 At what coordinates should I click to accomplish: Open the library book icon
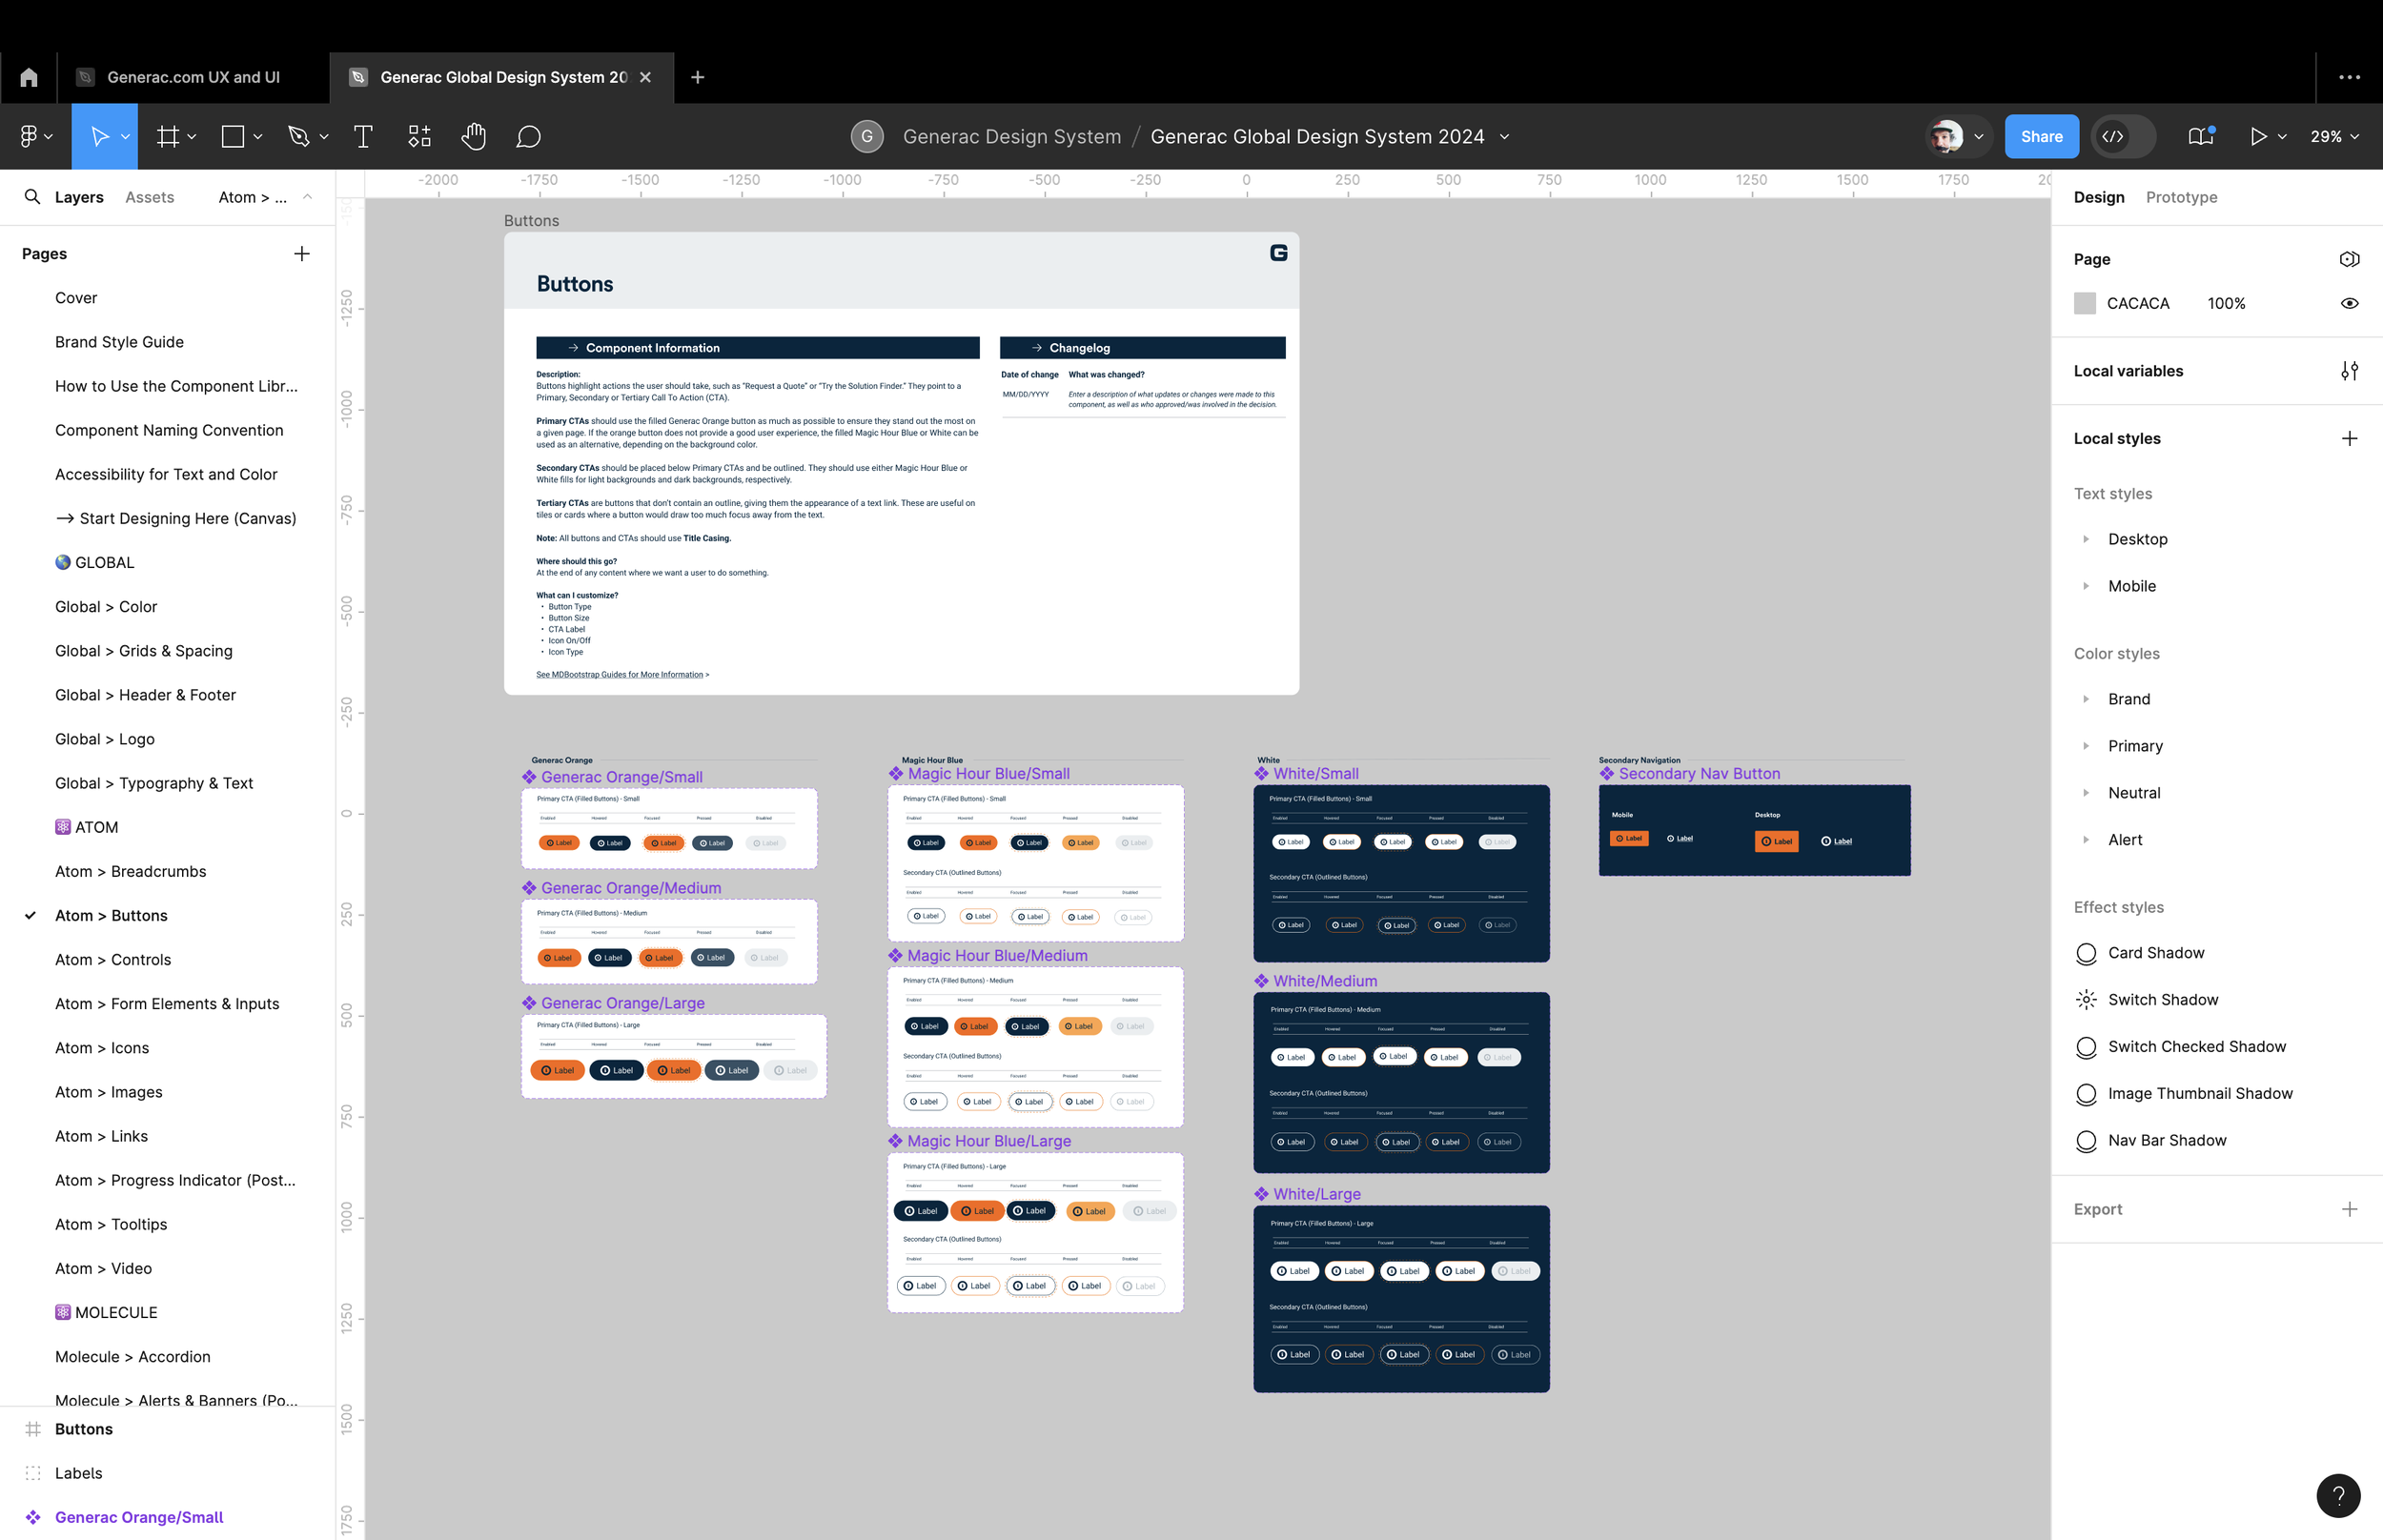click(2200, 136)
